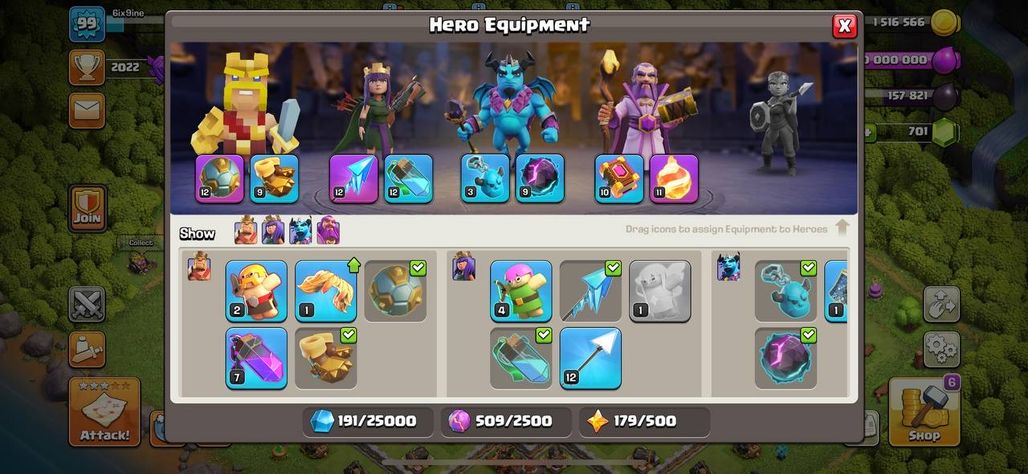
Task: Close the Hero Equipment window
Action: pyautogui.click(x=844, y=26)
